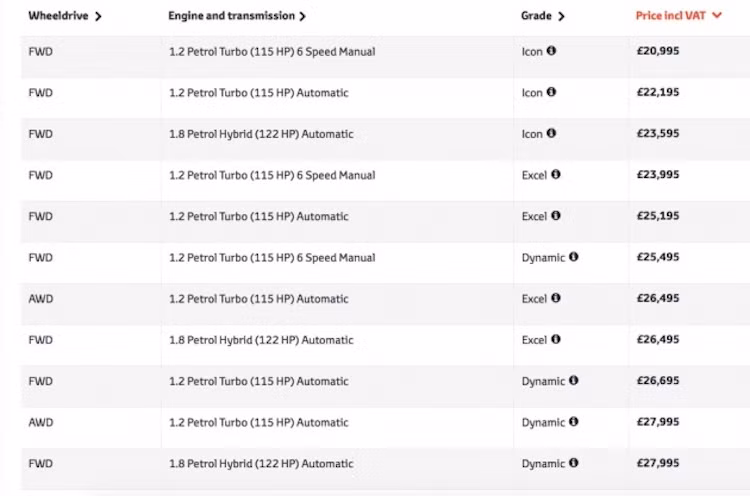Sort by Engine and transmission header
Image resolution: width=750 pixels, height=496 pixels.
coord(237,16)
